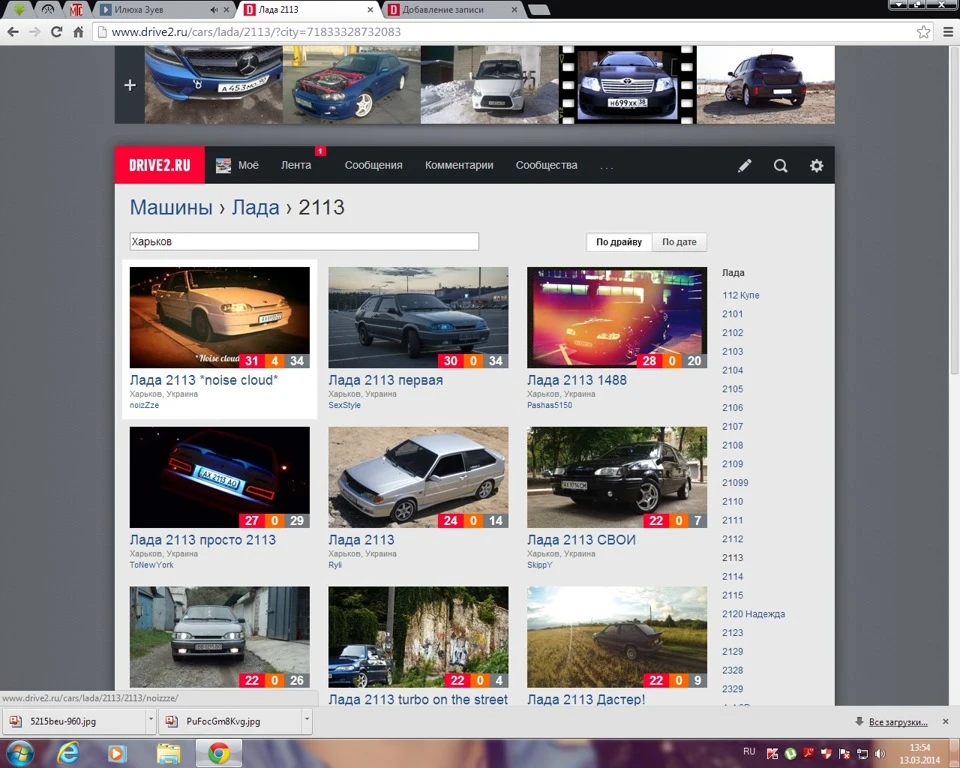Launch Internet Explorer from taskbar

pos(68,753)
